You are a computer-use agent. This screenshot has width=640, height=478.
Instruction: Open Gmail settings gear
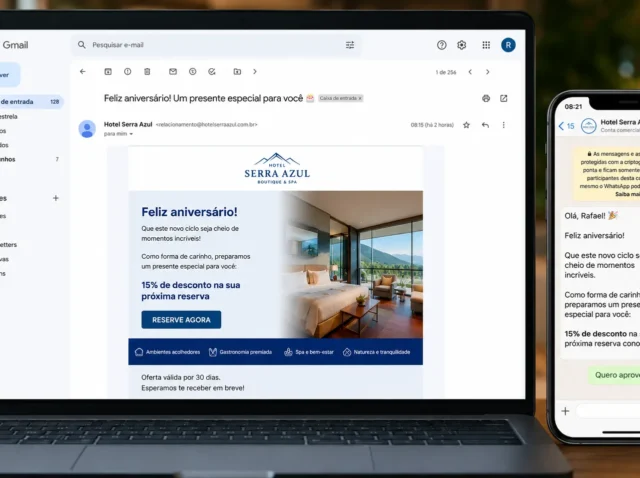coord(462,45)
